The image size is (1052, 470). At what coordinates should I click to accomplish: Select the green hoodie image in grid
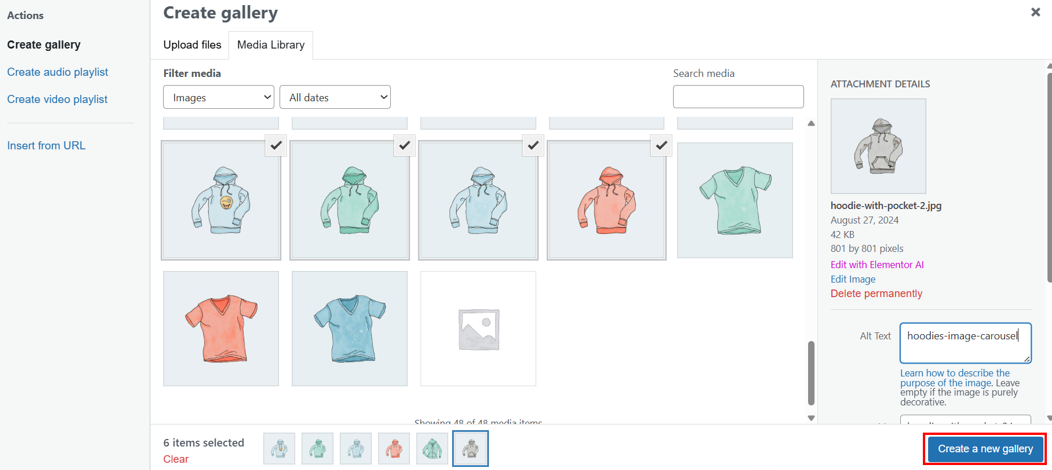pos(350,200)
